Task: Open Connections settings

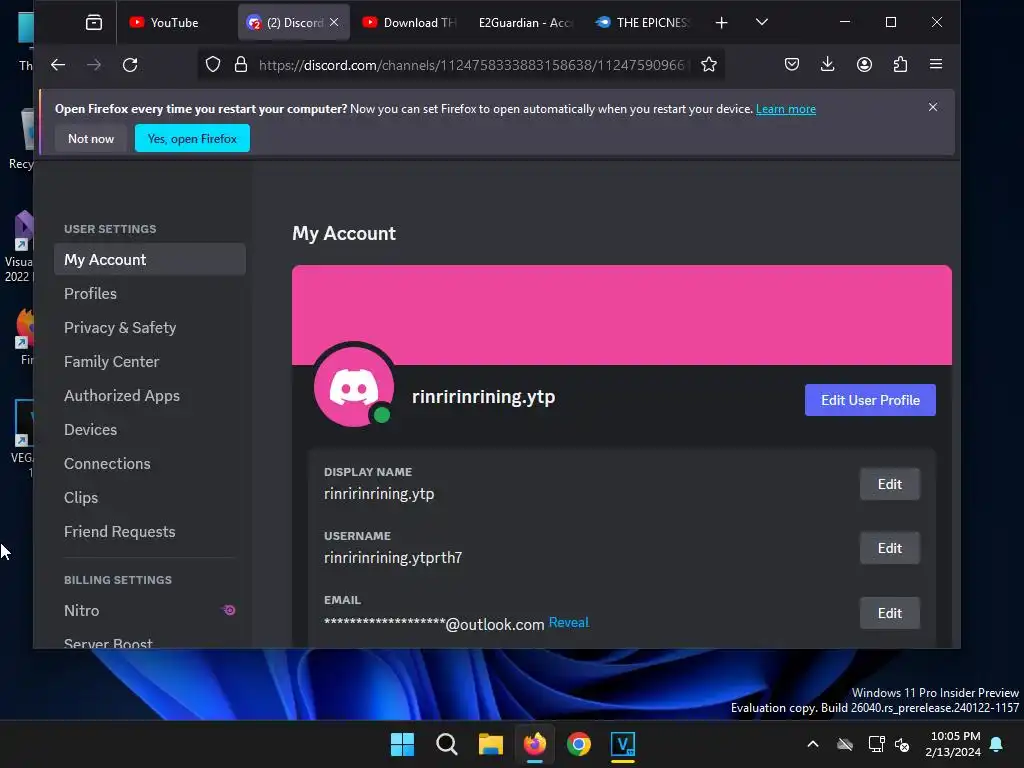Action: (150, 464)
